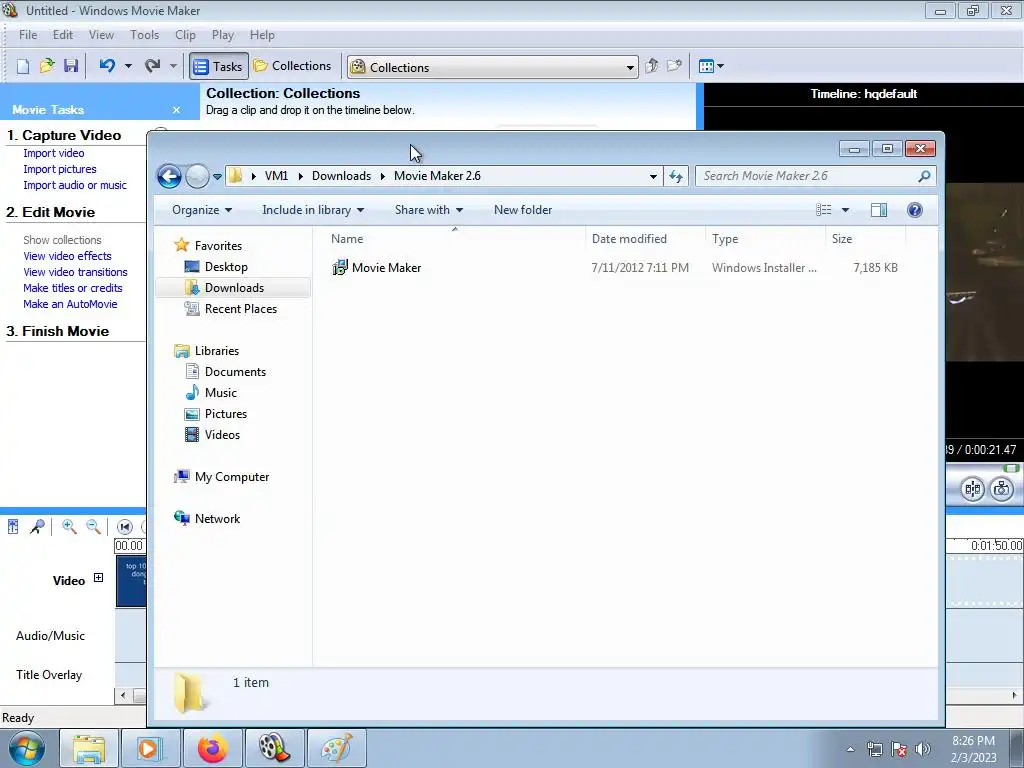Change view with the view icon button
The image size is (1024, 768).
click(824, 210)
